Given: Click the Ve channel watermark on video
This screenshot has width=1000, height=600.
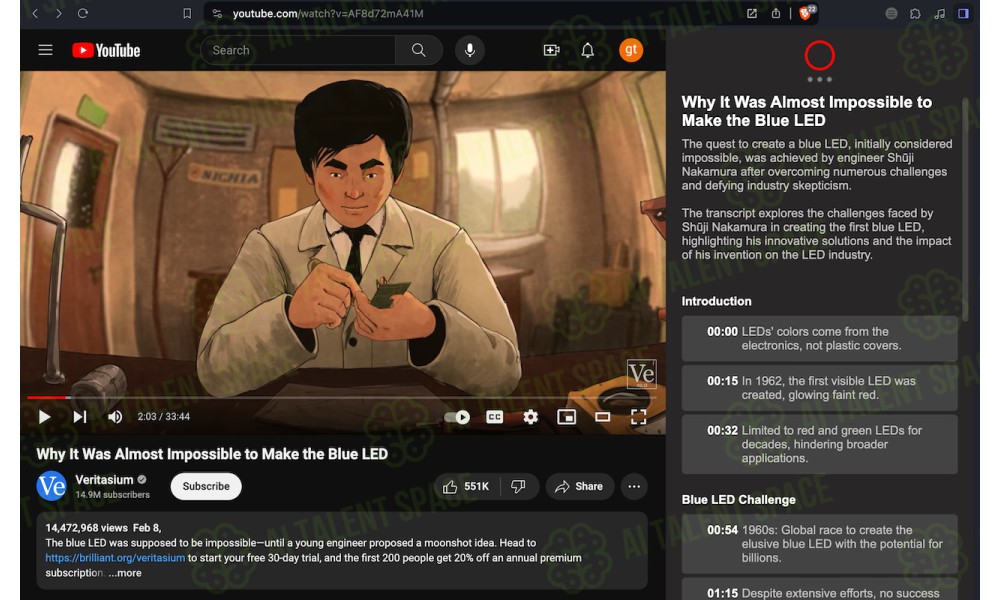Looking at the screenshot, I should coord(642,374).
